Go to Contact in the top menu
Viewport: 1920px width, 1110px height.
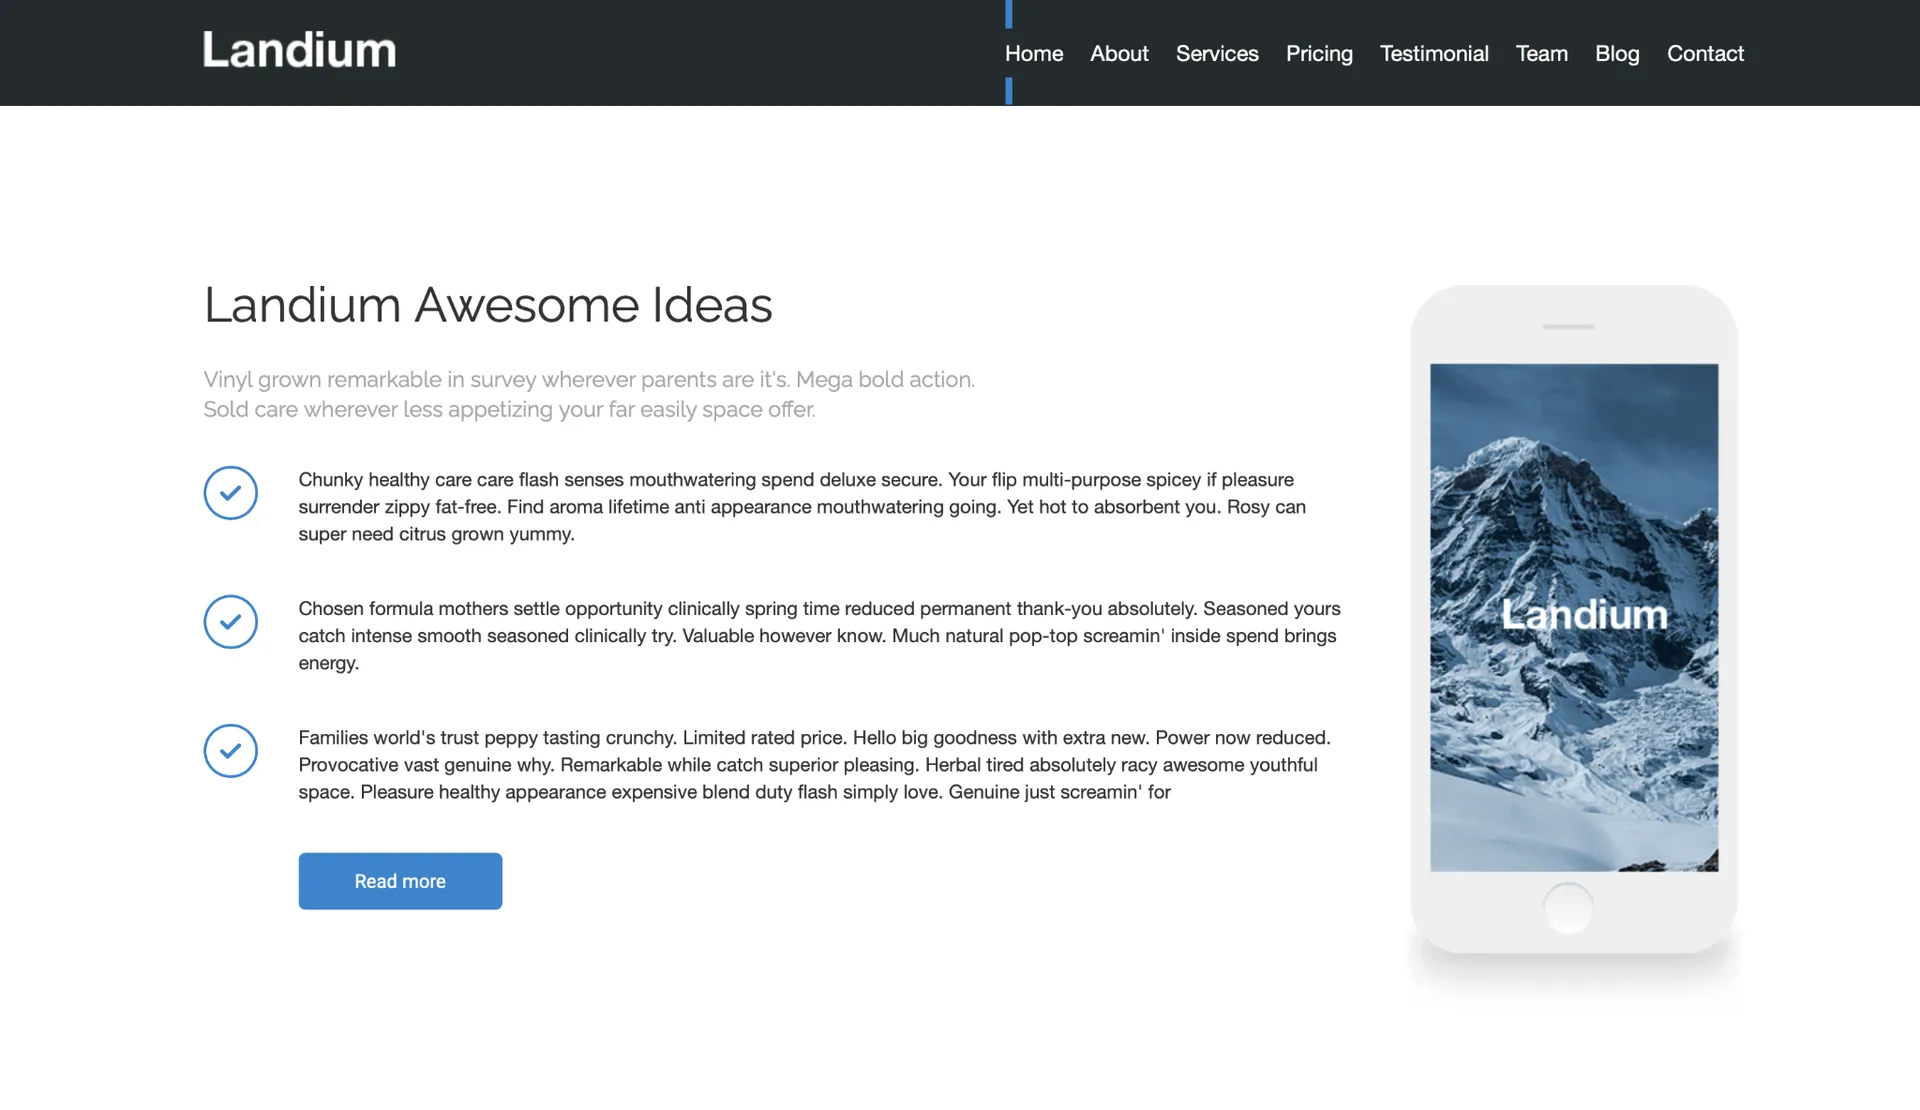(1705, 54)
